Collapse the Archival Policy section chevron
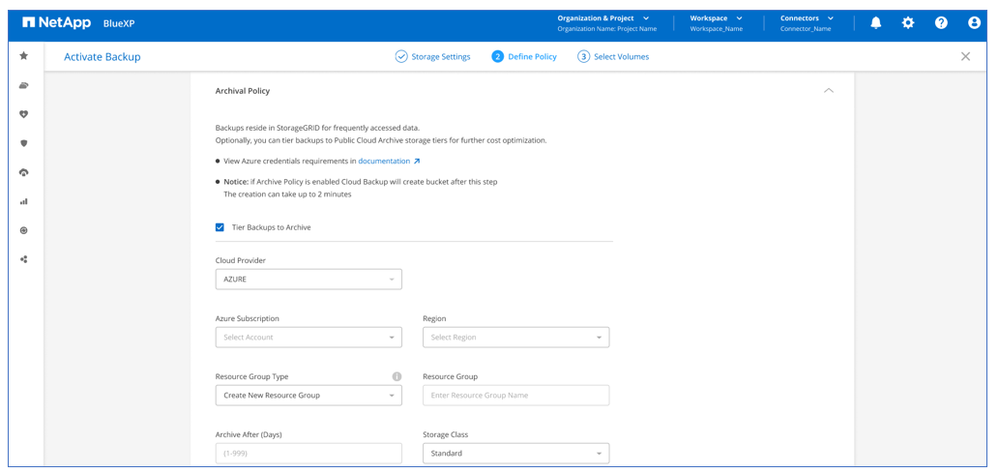The width and height of the screenshot is (999, 475). click(x=827, y=91)
